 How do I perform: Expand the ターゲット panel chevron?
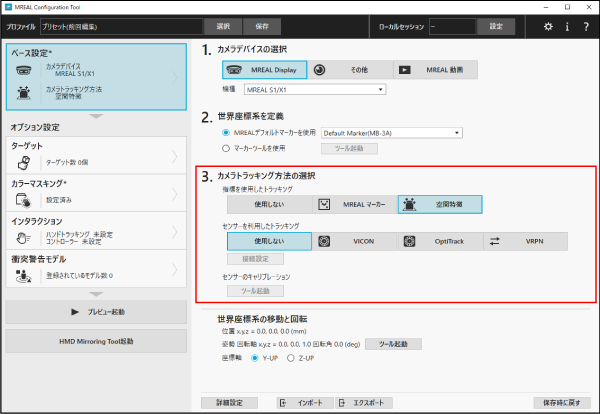pyautogui.click(x=174, y=156)
